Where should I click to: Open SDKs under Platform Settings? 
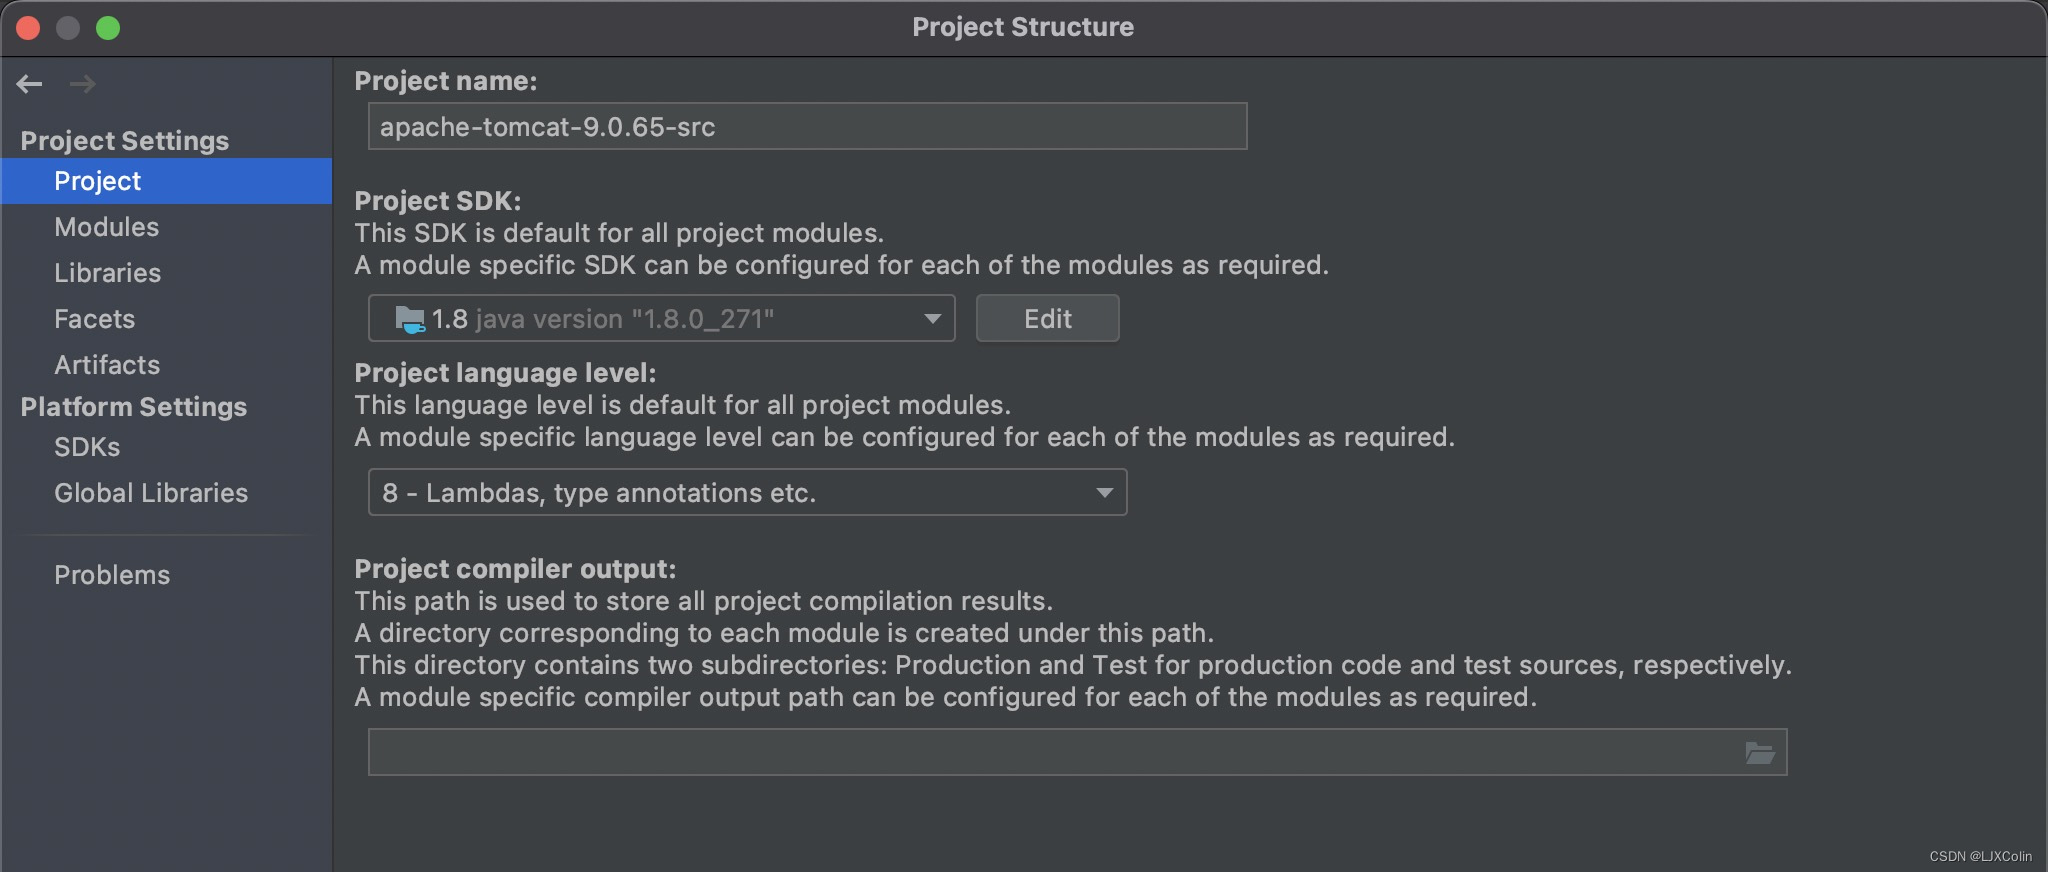click(x=87, y=447)
